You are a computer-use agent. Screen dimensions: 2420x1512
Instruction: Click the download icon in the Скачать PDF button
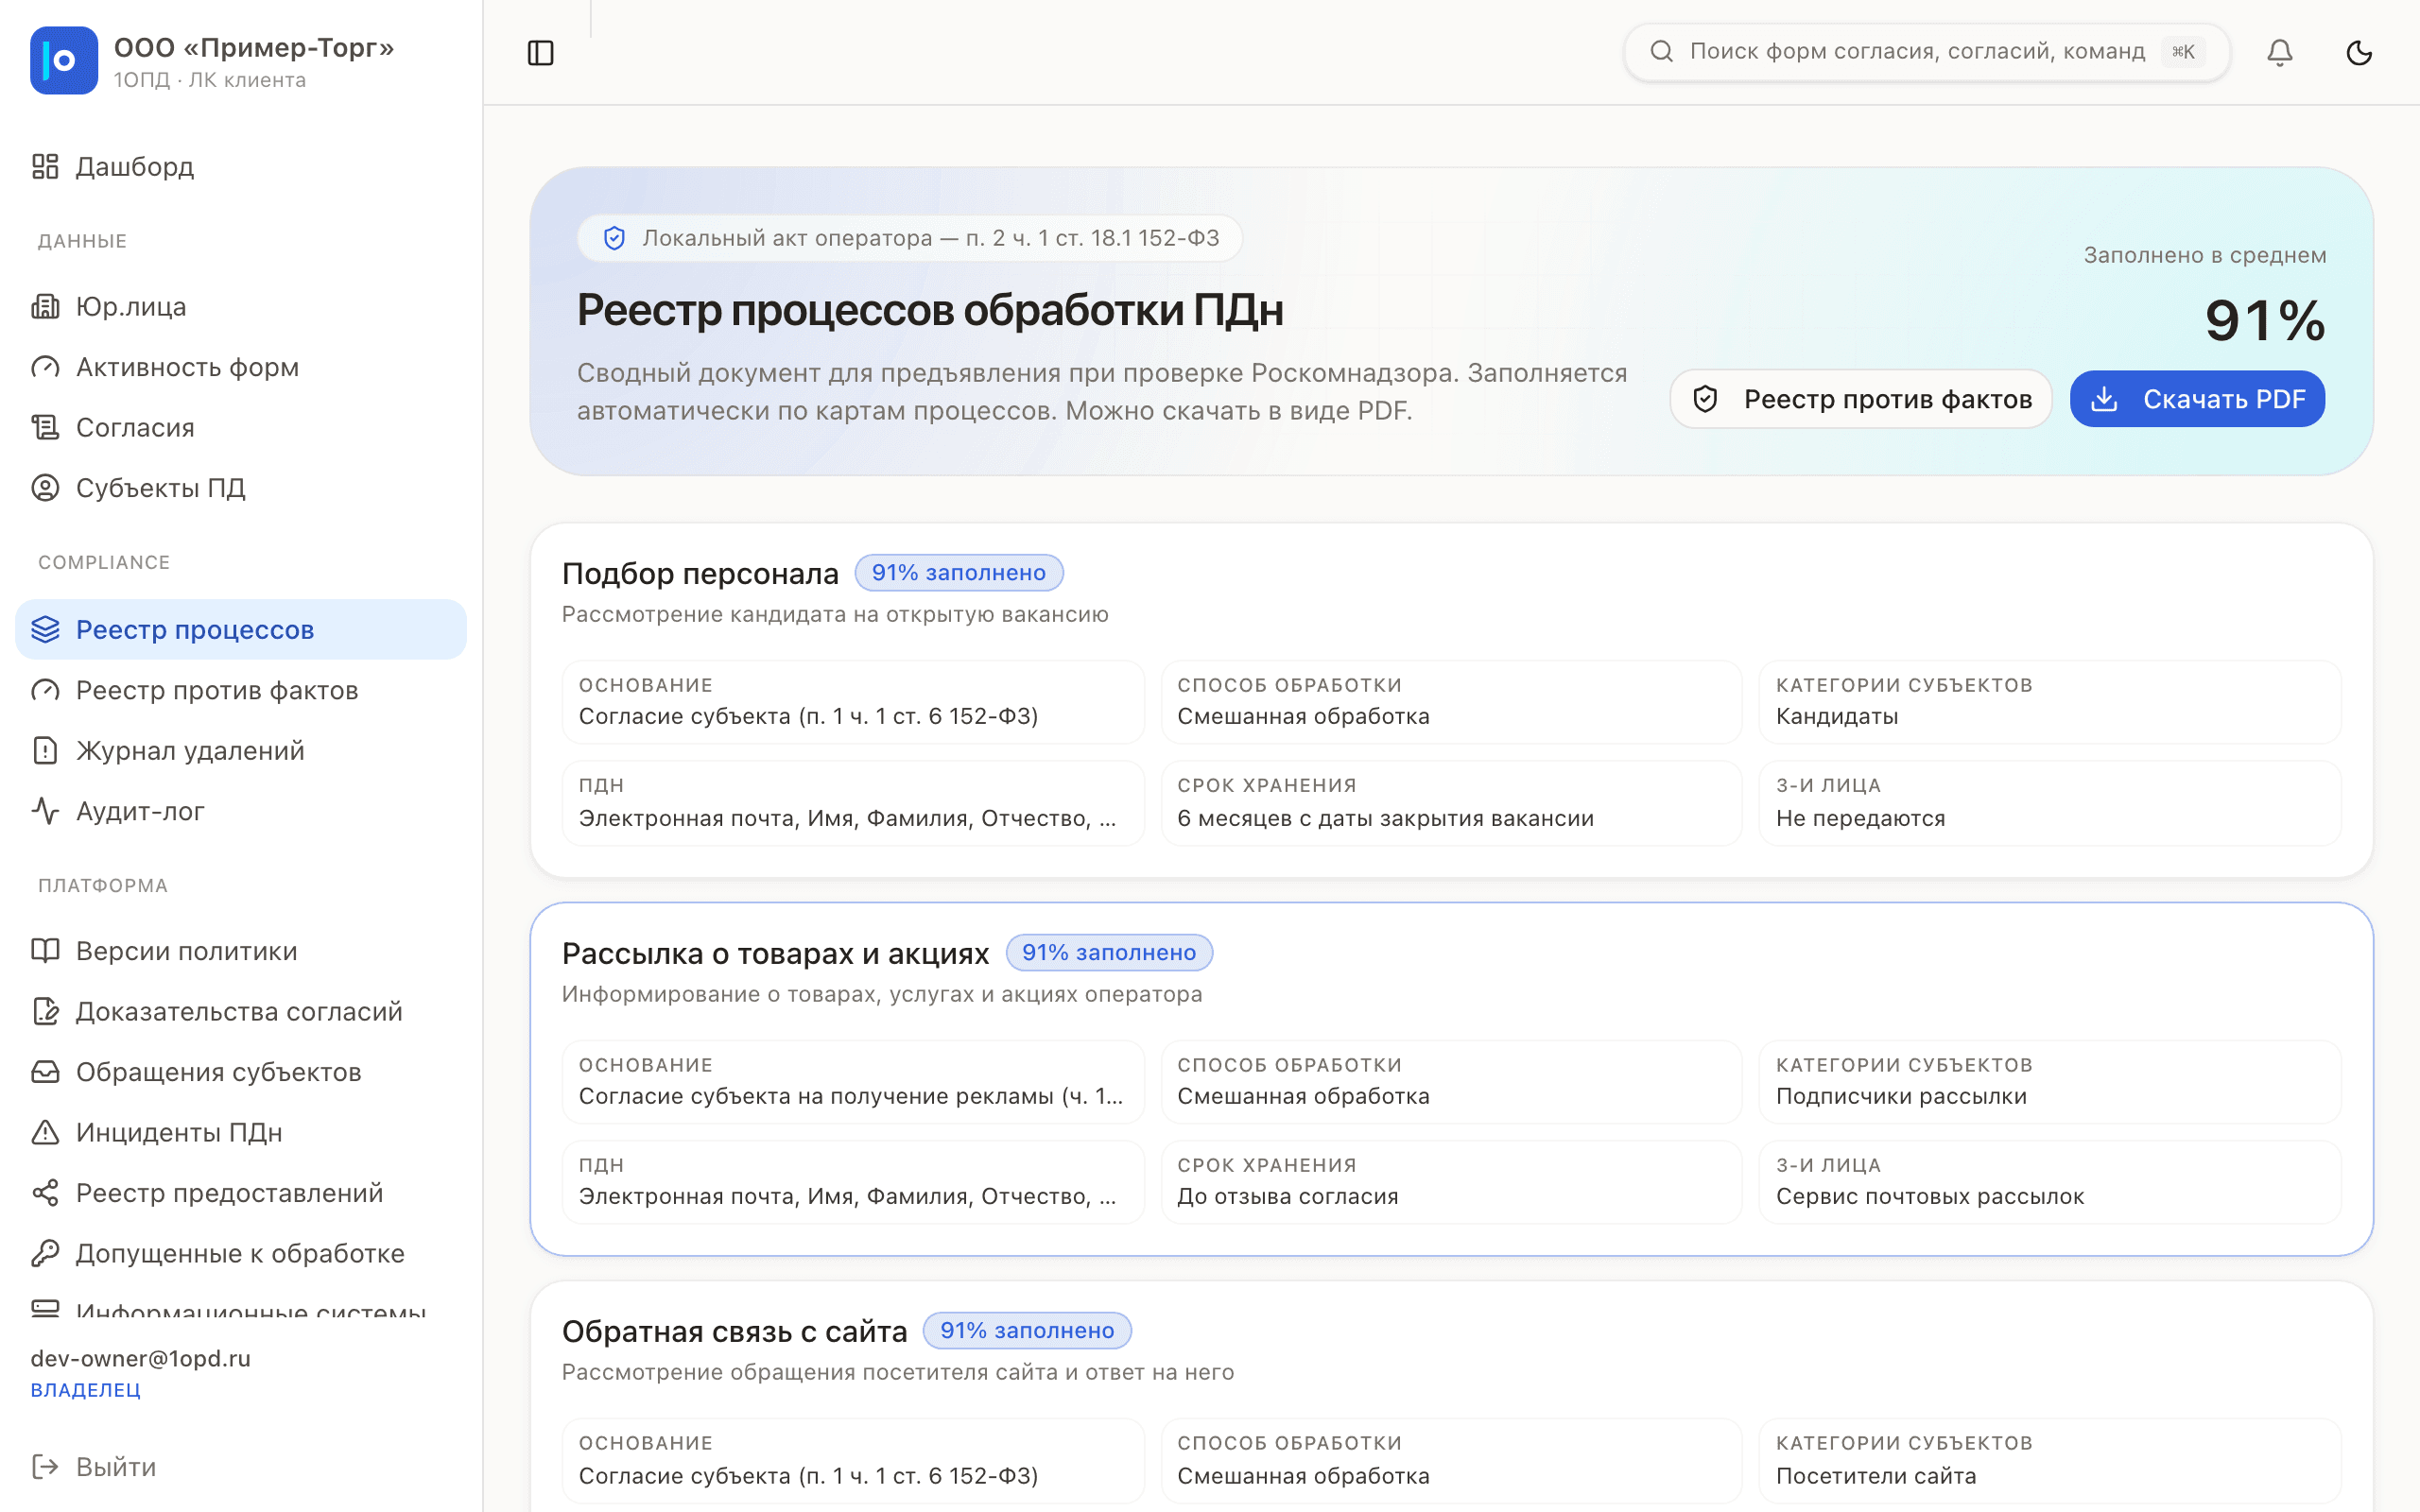(x=2104, y=399)
